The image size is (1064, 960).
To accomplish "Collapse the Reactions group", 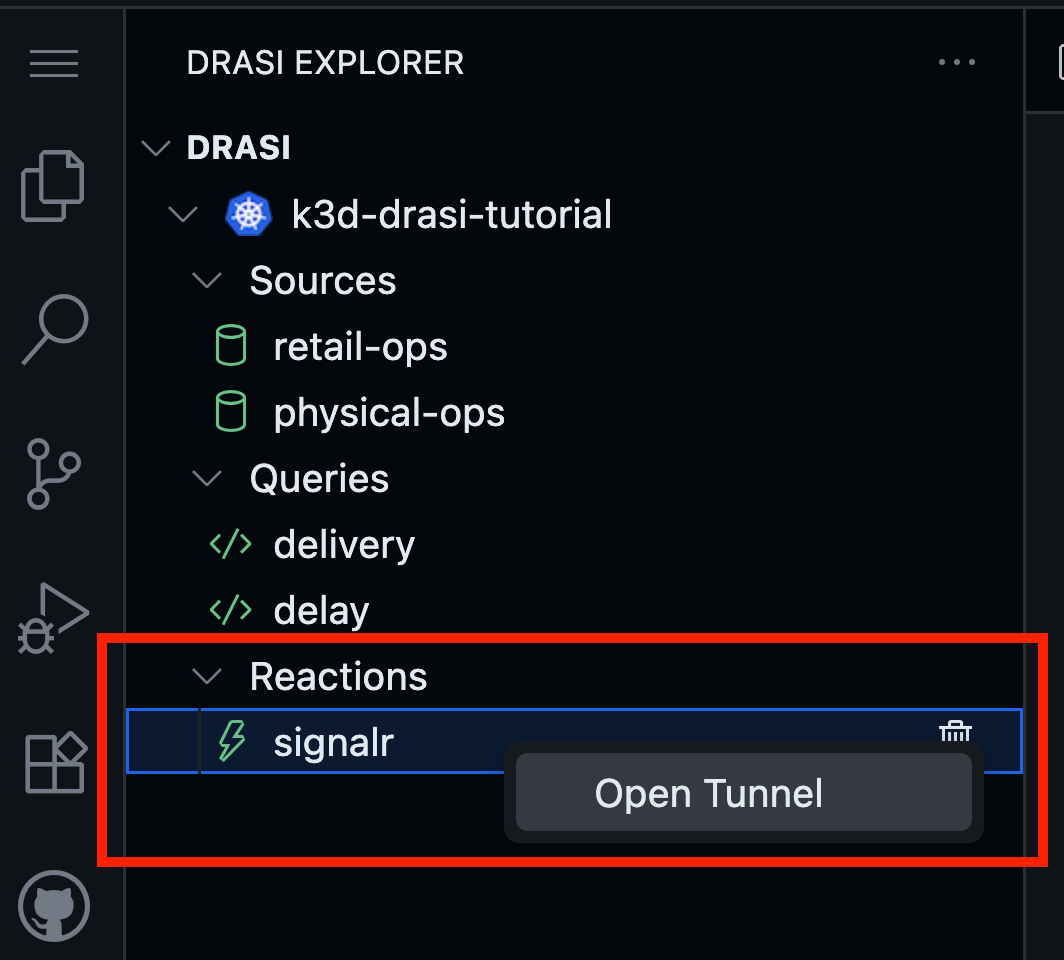I will pos(207,677).
